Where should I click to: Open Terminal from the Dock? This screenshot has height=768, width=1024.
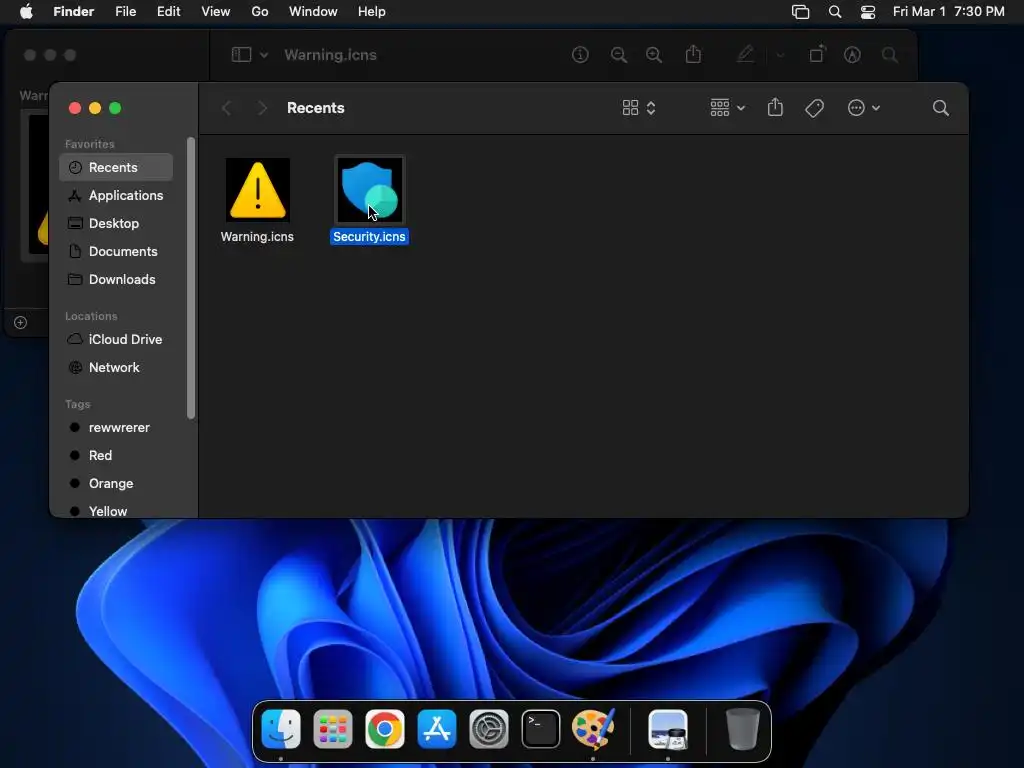(x=541, y=729)
